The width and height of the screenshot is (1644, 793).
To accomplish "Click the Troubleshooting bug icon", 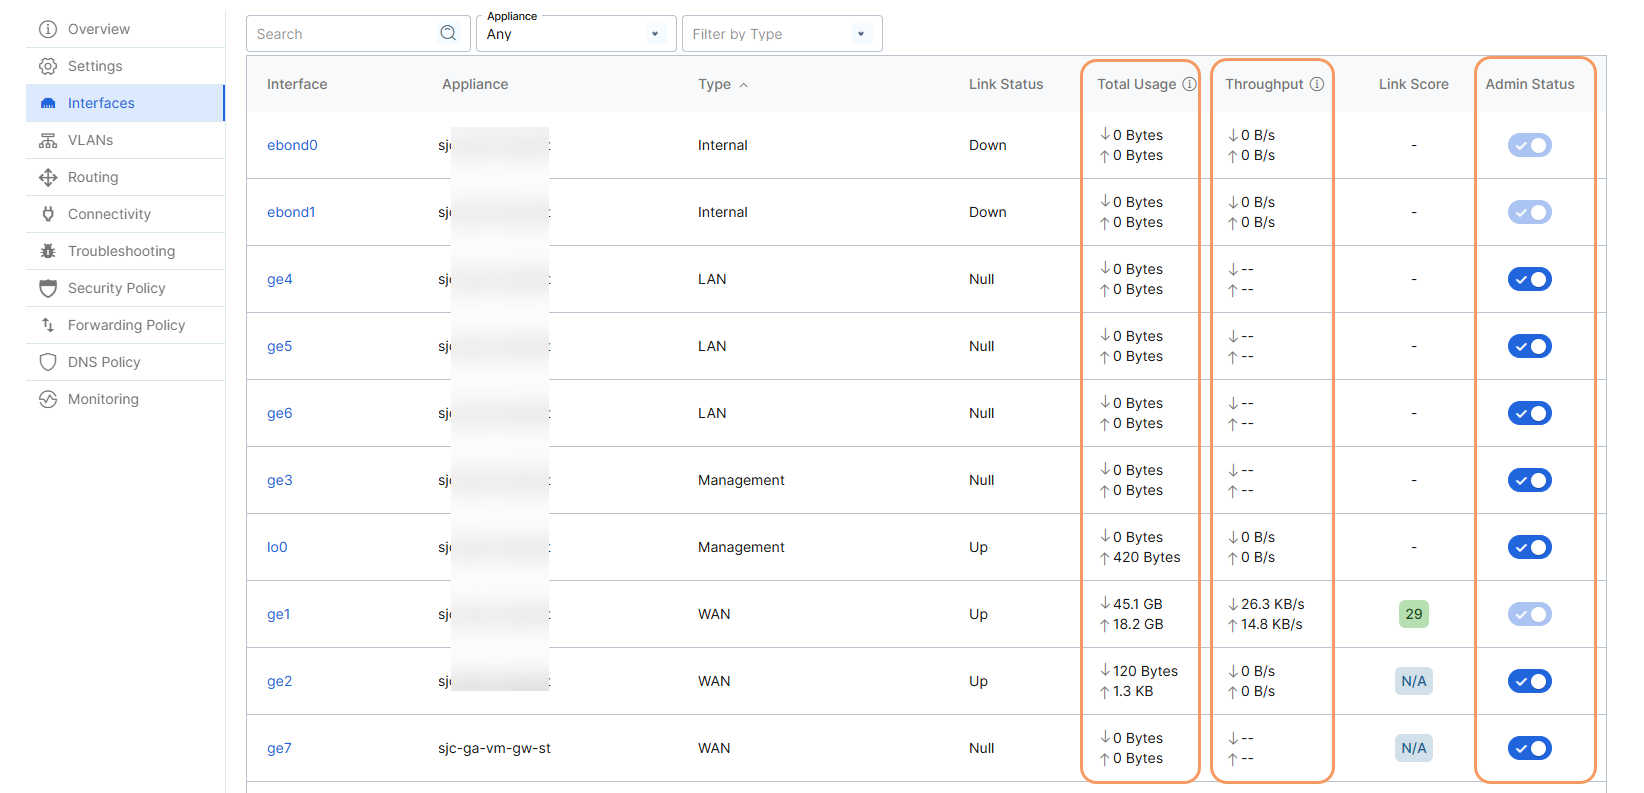I will [48, 251].
